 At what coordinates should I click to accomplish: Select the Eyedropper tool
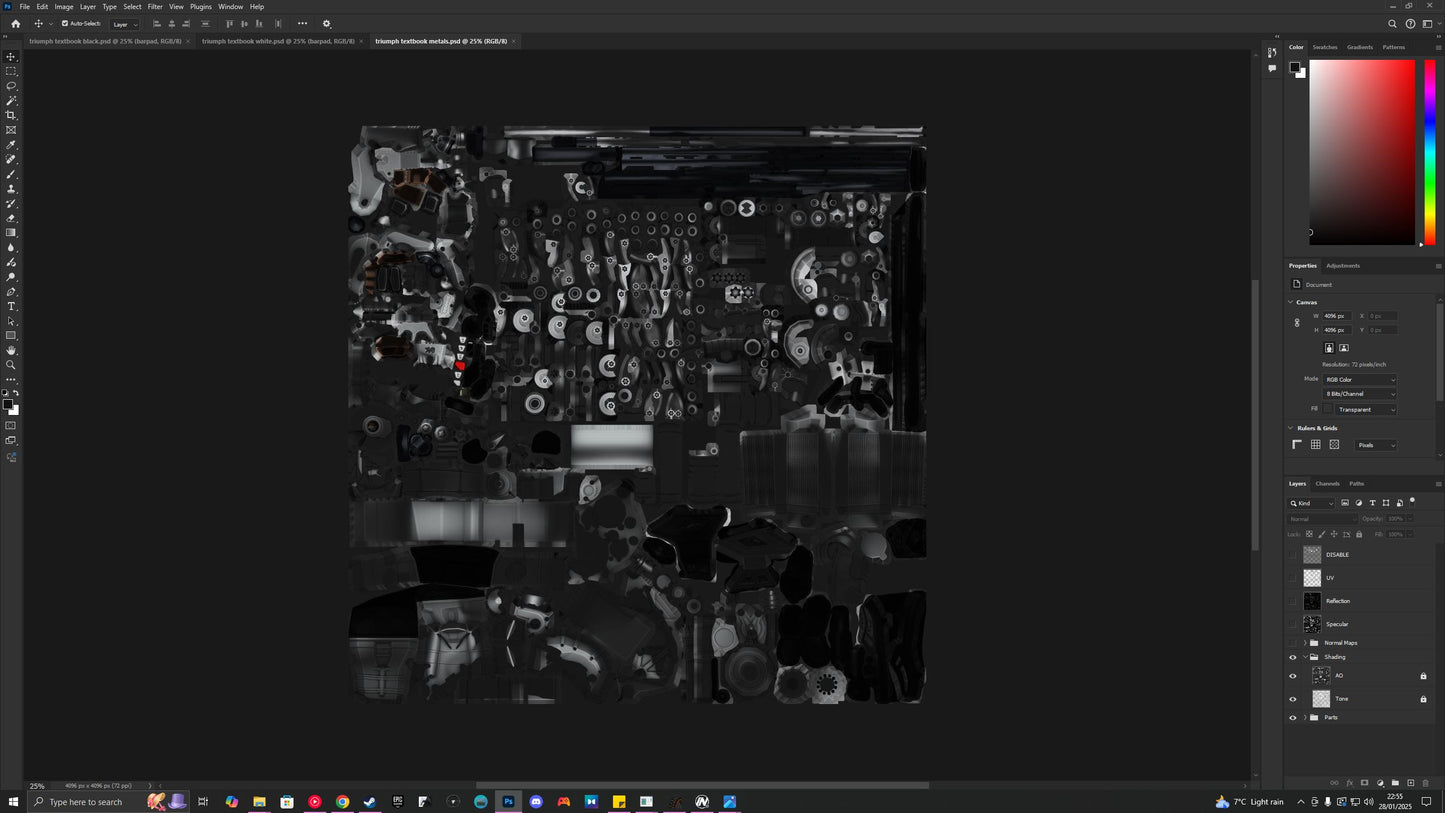coord(11,144)
